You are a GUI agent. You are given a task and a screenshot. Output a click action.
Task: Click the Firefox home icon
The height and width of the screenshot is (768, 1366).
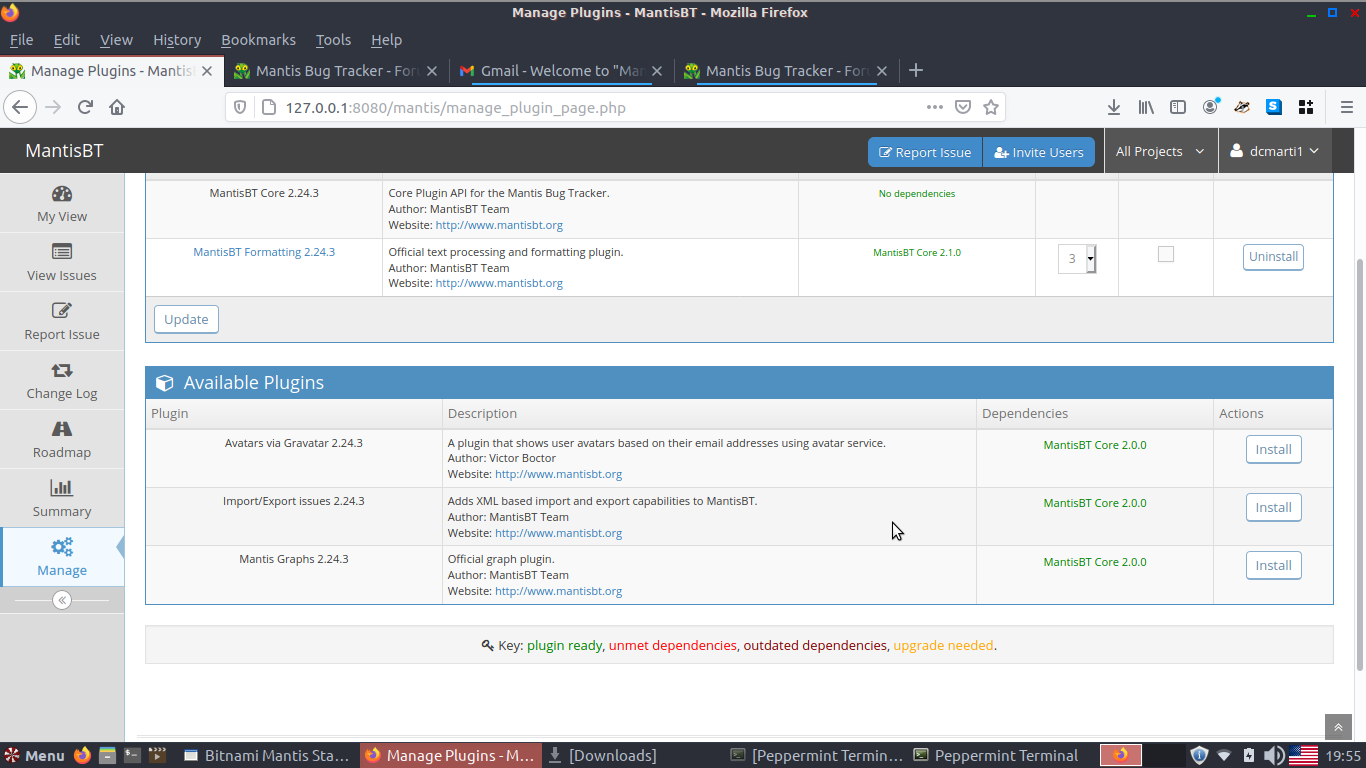[x=117, y=107]
